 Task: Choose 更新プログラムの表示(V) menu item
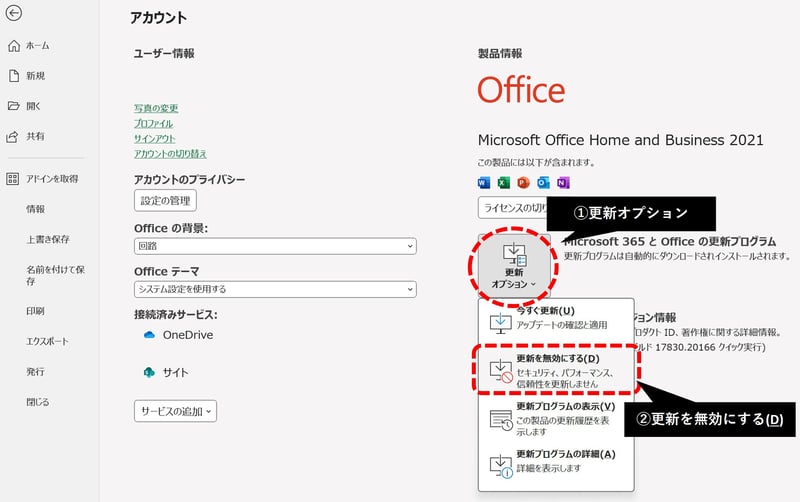point(556,418)
